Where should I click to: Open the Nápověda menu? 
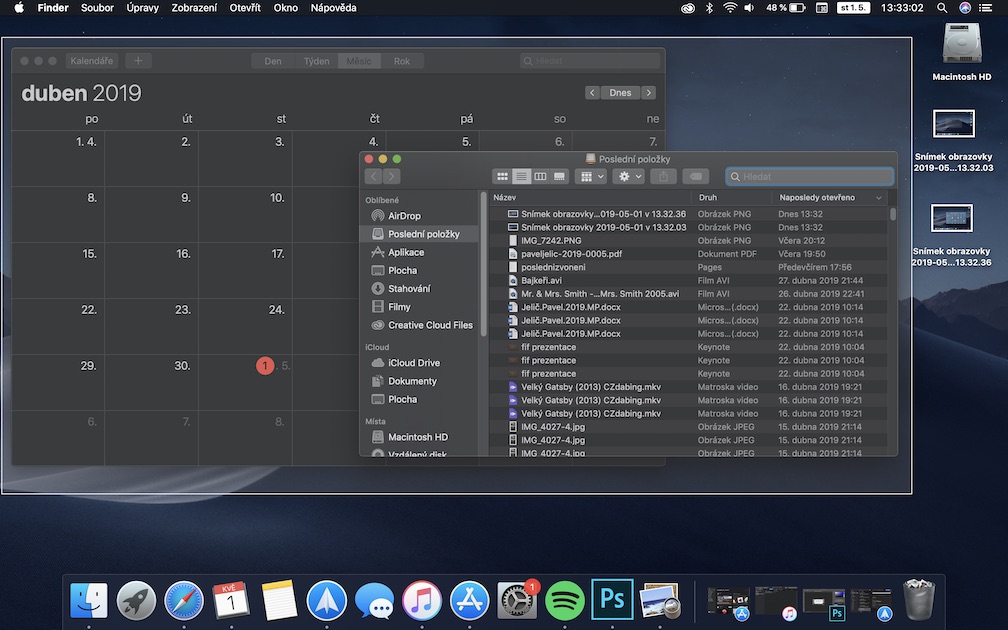pyautogui.click(x=333, y=8)
